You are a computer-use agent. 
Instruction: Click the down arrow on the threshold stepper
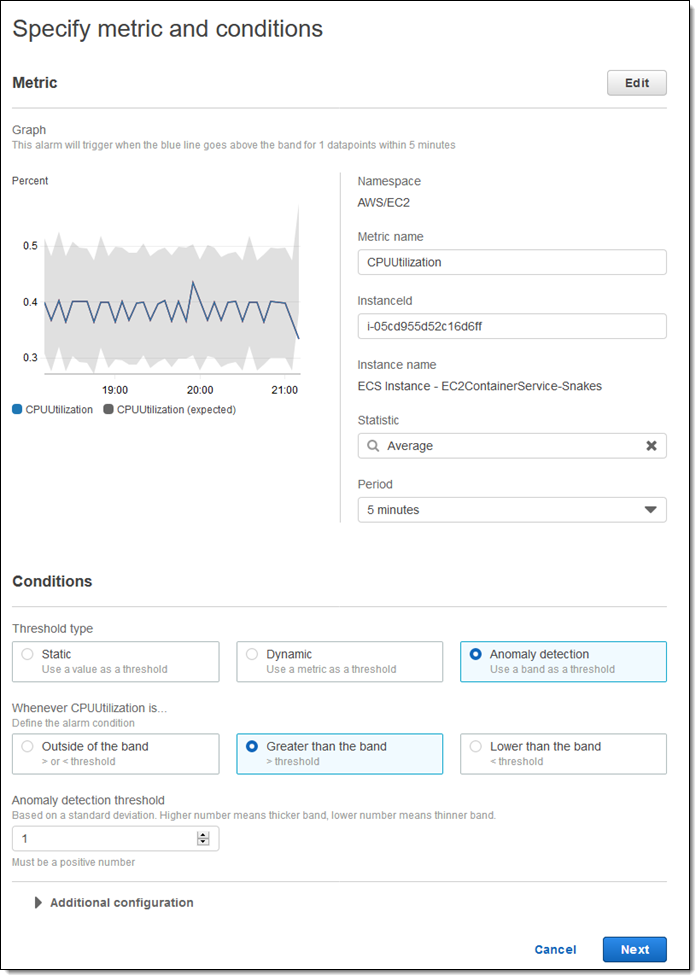[203, 842]
